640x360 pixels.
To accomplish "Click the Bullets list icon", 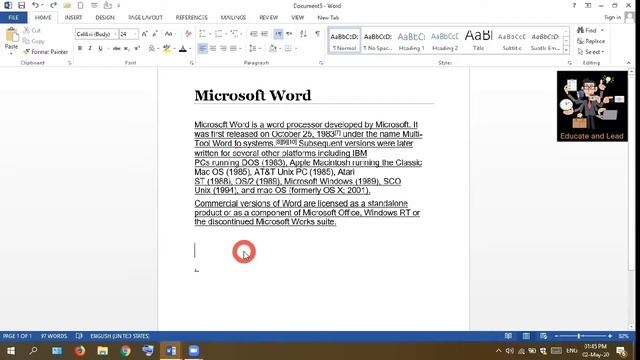I will (x=202, y=34).
